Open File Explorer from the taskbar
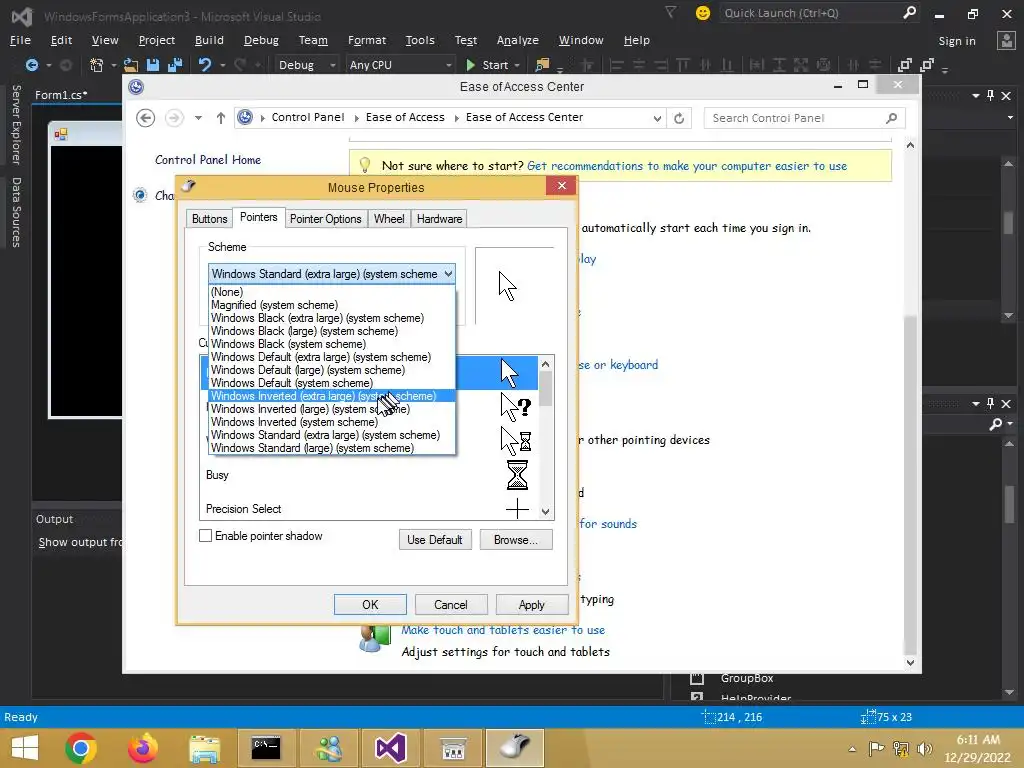The width and height of the screenshot is (1024, 768). click(204, 748)
